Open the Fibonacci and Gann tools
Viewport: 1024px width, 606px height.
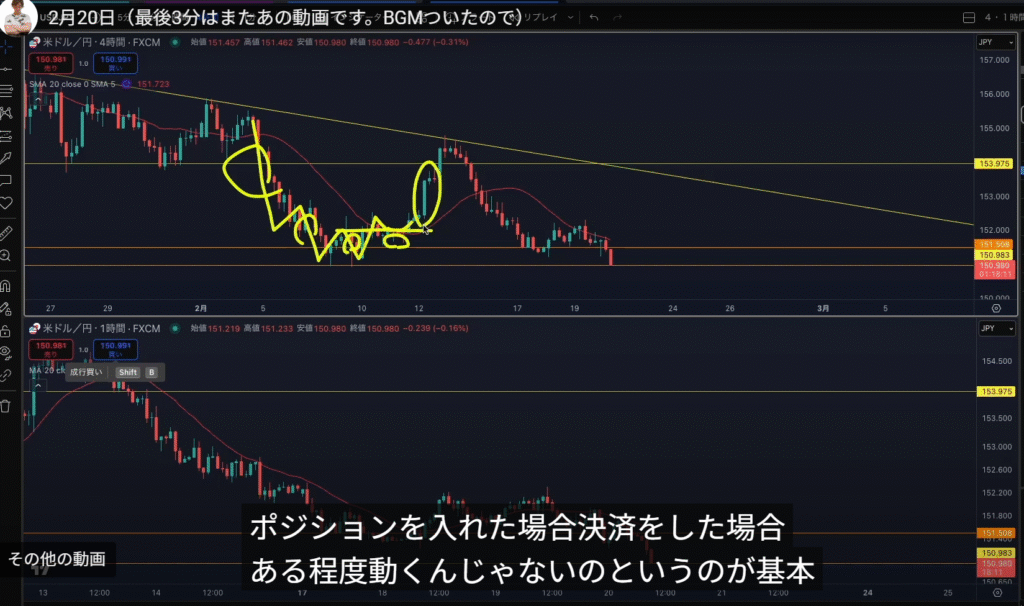point(6,91)
